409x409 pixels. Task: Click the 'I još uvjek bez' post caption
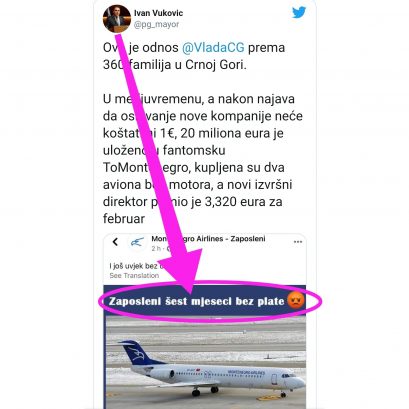click(x=137, y=266)
